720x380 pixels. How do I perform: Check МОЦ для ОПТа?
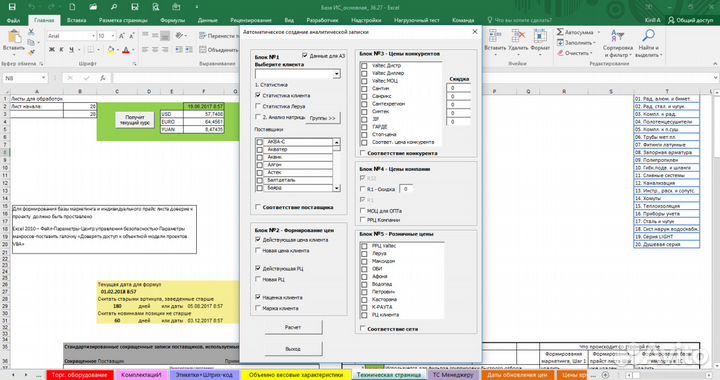click(x=363, y=211)
